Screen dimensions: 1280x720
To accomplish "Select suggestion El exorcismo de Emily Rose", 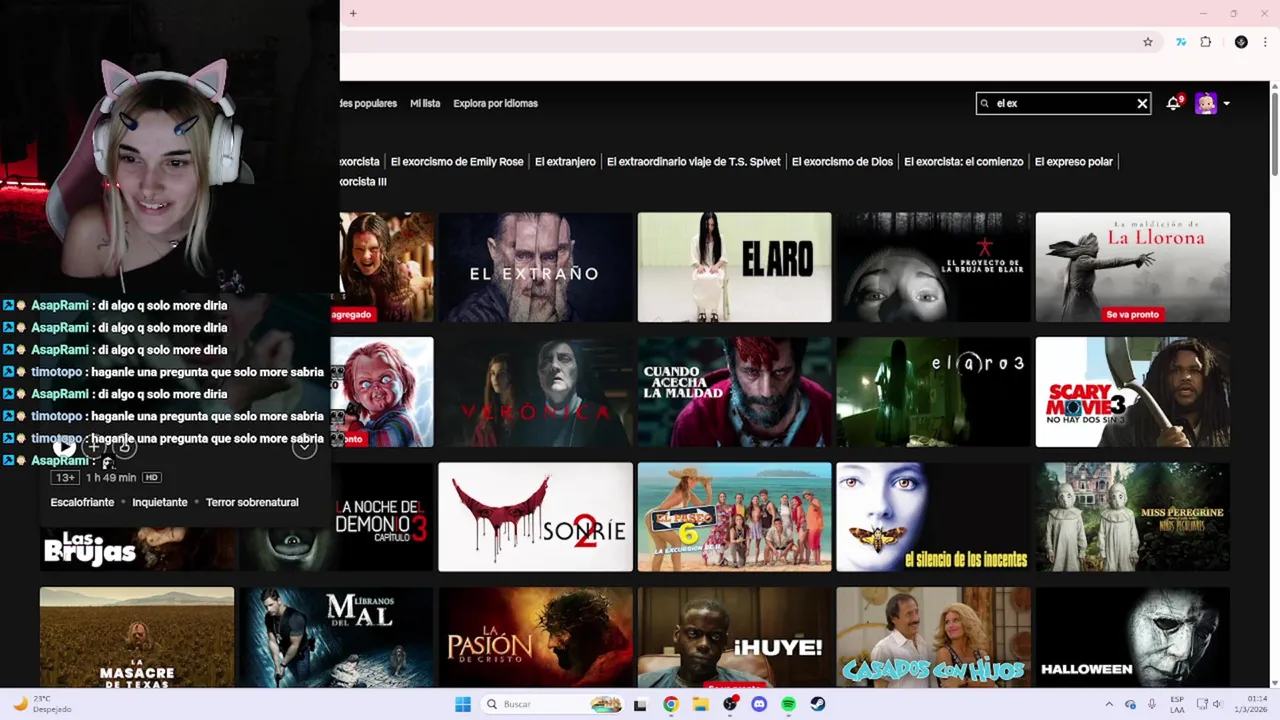I will coord(457,161).
